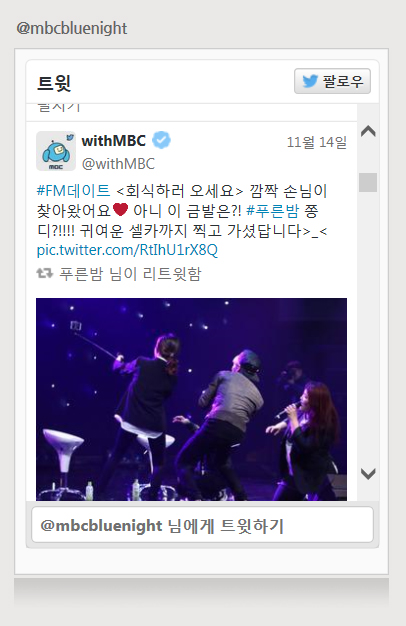
Task: Open the #FM데이트 hashtag
Action: (x=73, y=190)
